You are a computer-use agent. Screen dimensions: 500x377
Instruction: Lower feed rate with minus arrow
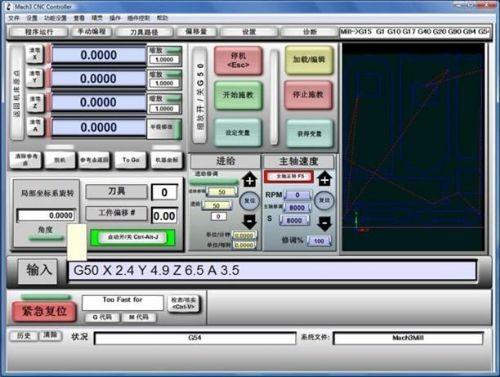[249, 222]
